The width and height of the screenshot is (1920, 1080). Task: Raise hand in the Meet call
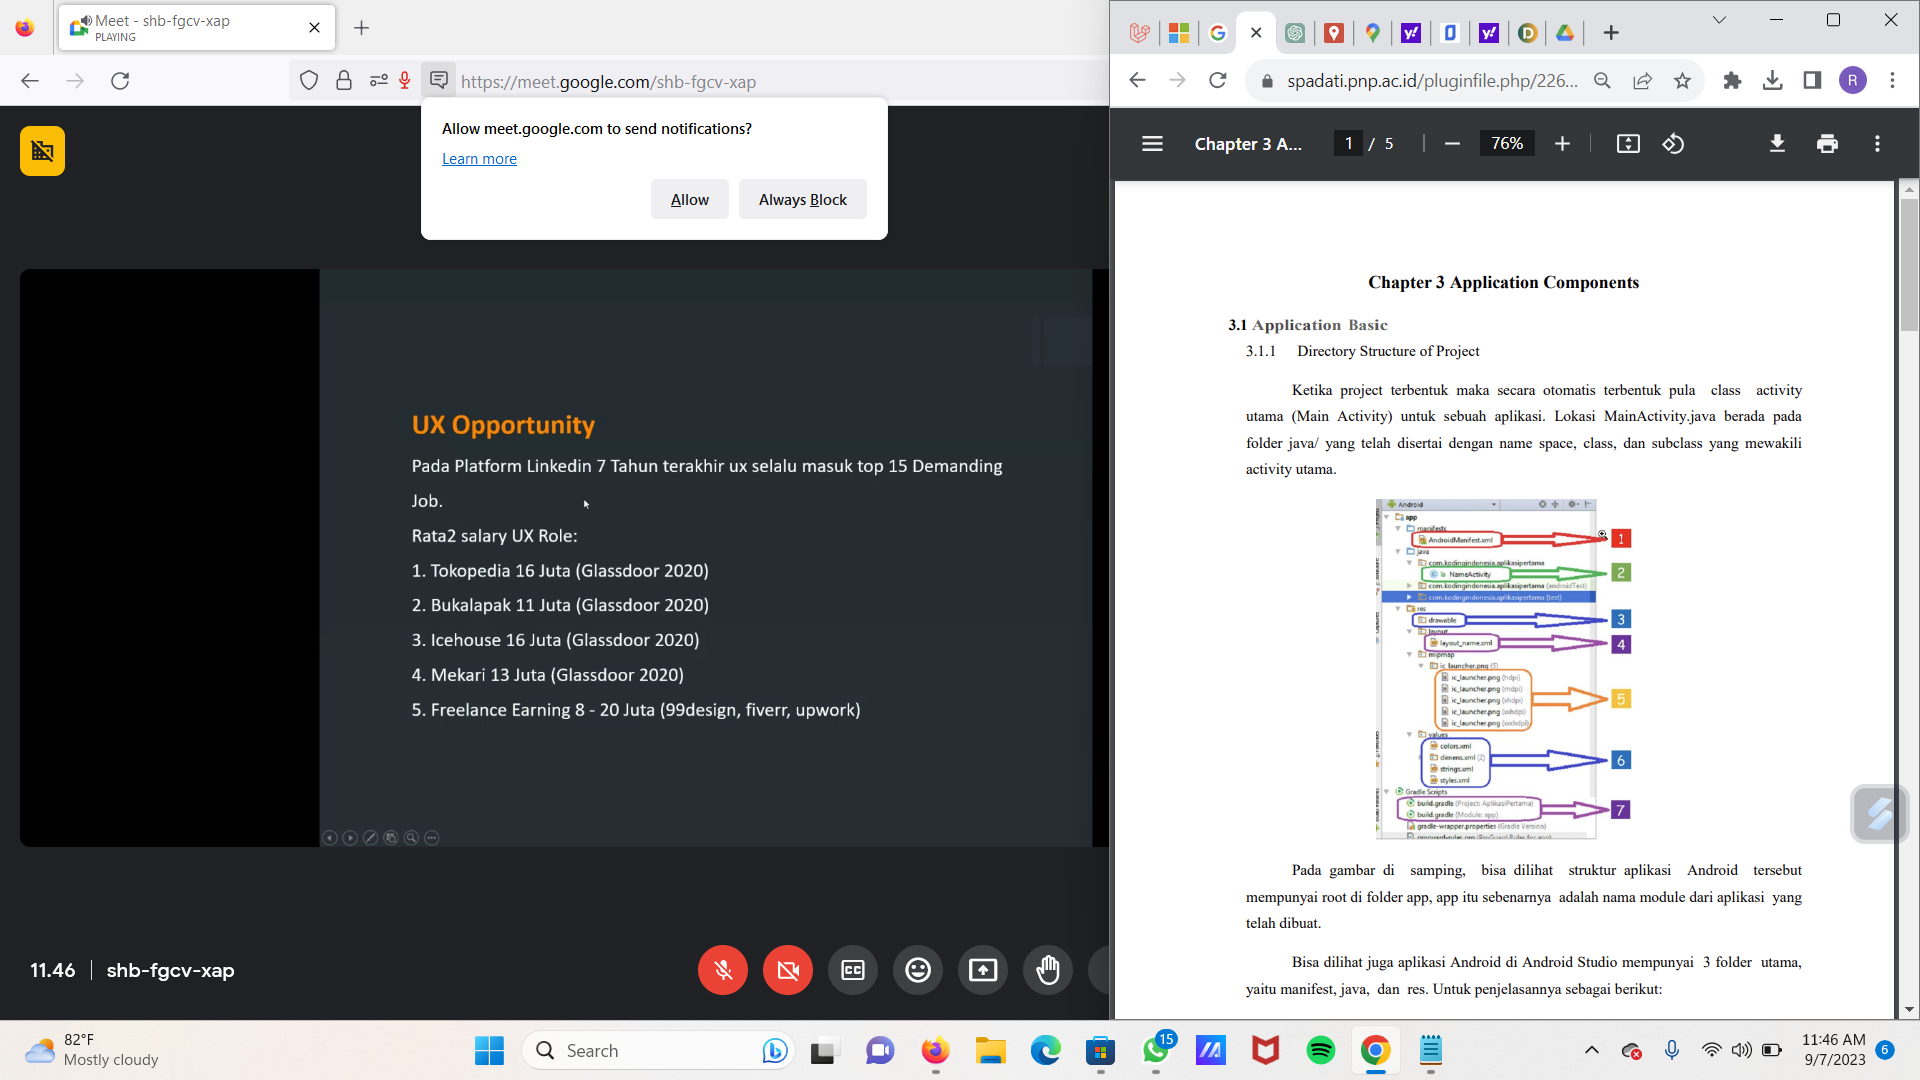coord(1048,970)
